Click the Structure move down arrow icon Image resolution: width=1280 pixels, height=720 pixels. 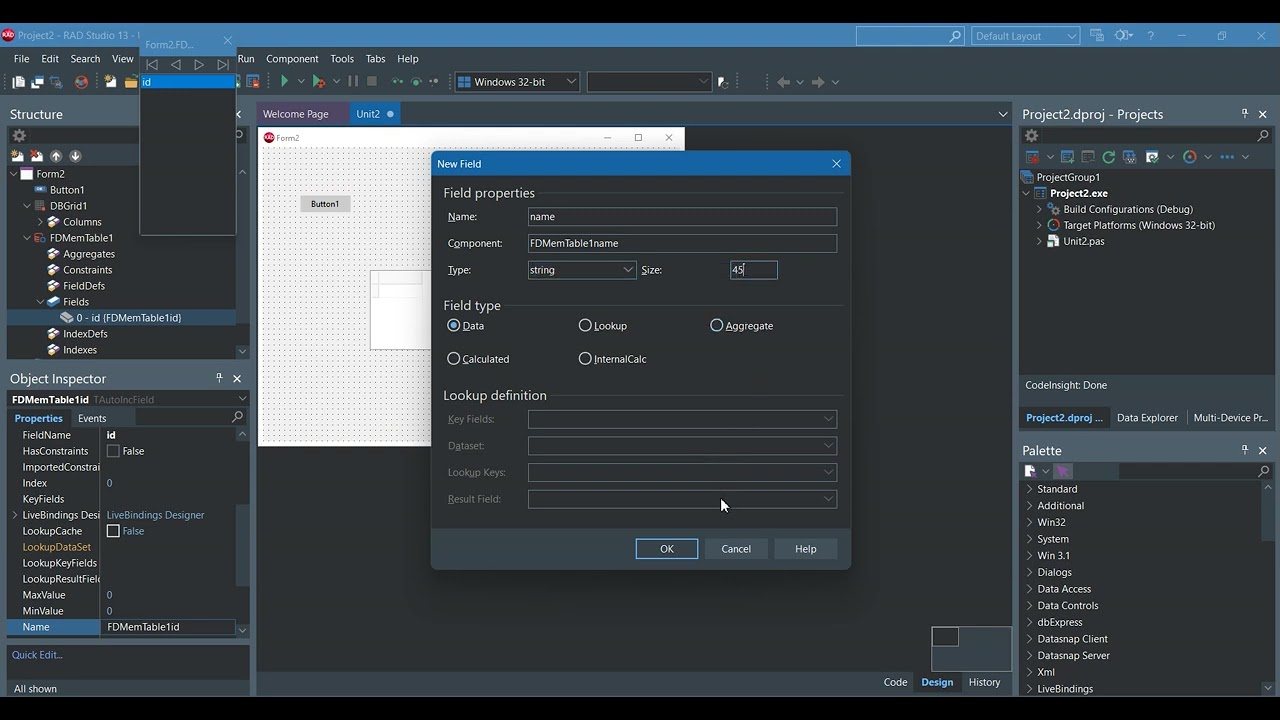click(x=75, y=156)
